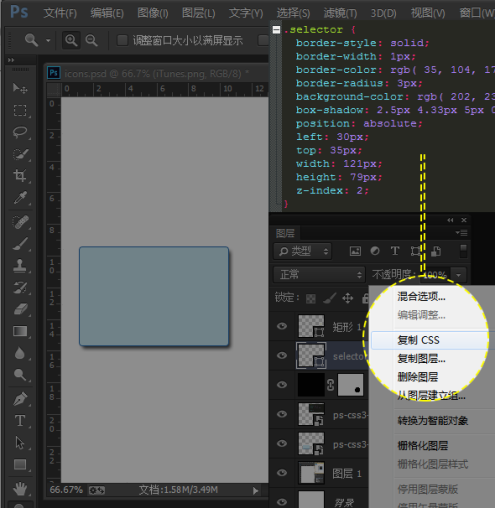Expand the opacity slider arrow

[459, 275]
